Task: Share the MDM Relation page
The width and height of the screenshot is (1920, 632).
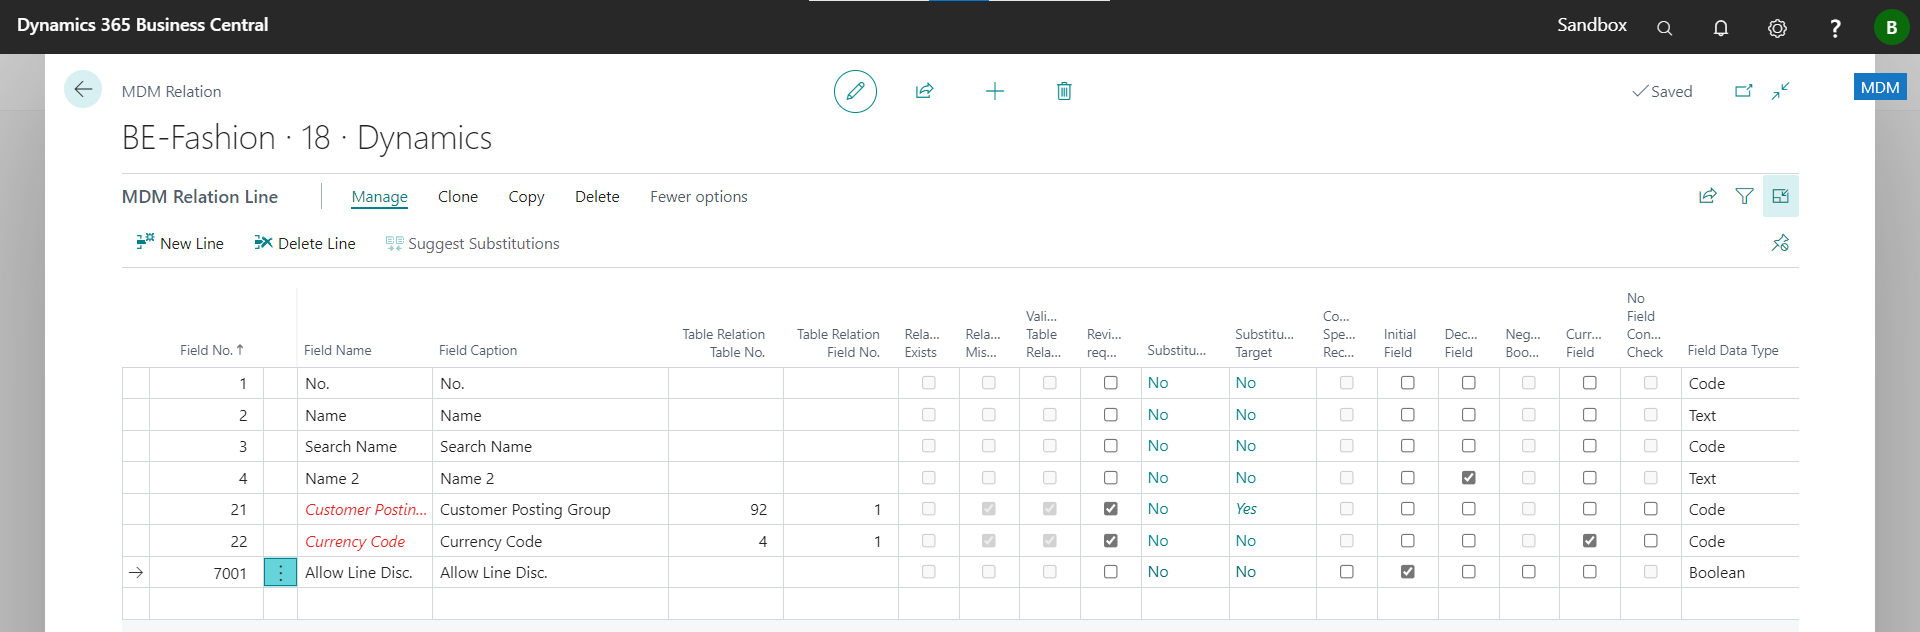Action: tap(925, 91)
